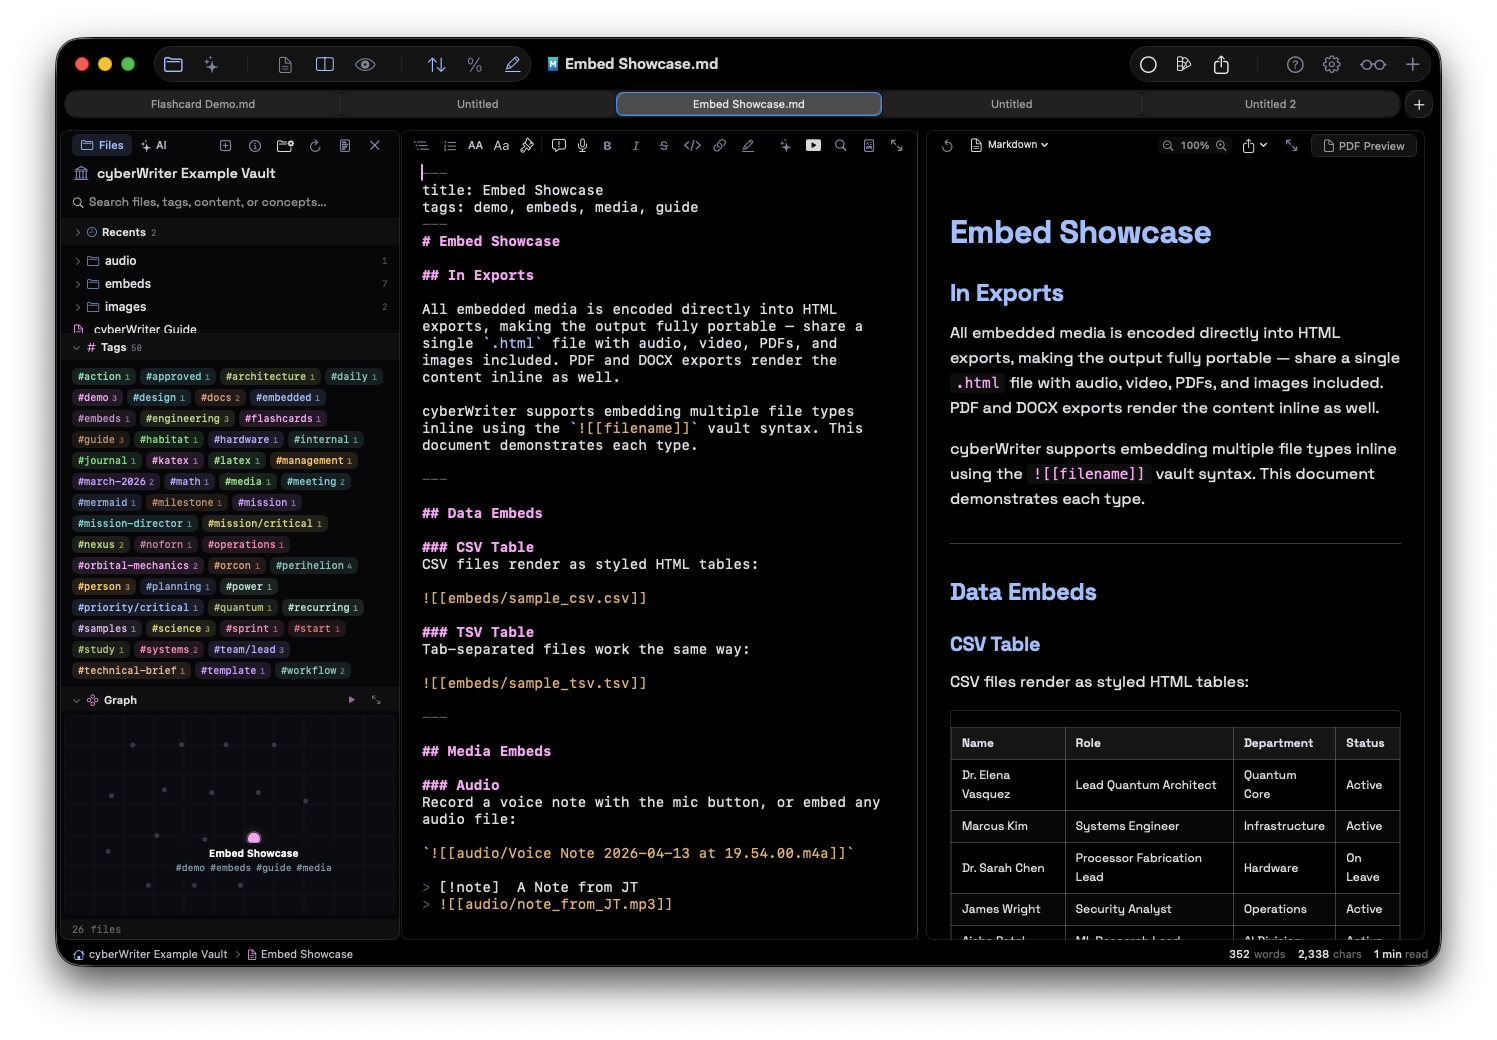1497x1040 pixels.
Task: Click the info icon in the sidebar header
Action: point(255,146)
